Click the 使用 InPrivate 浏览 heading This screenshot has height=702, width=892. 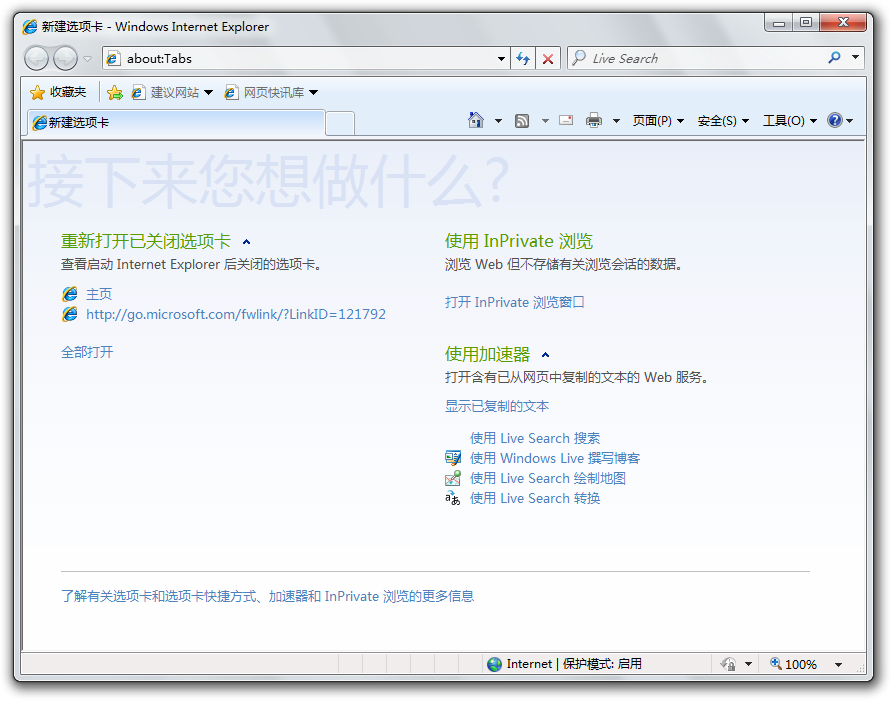(519, 241)
